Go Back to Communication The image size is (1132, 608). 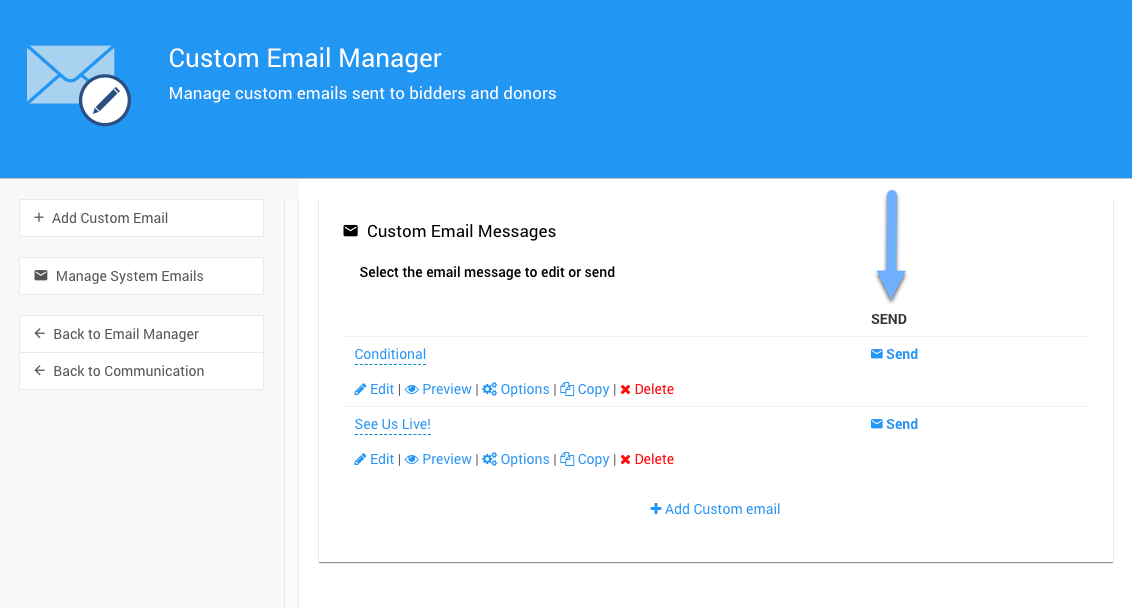point(141,371)
